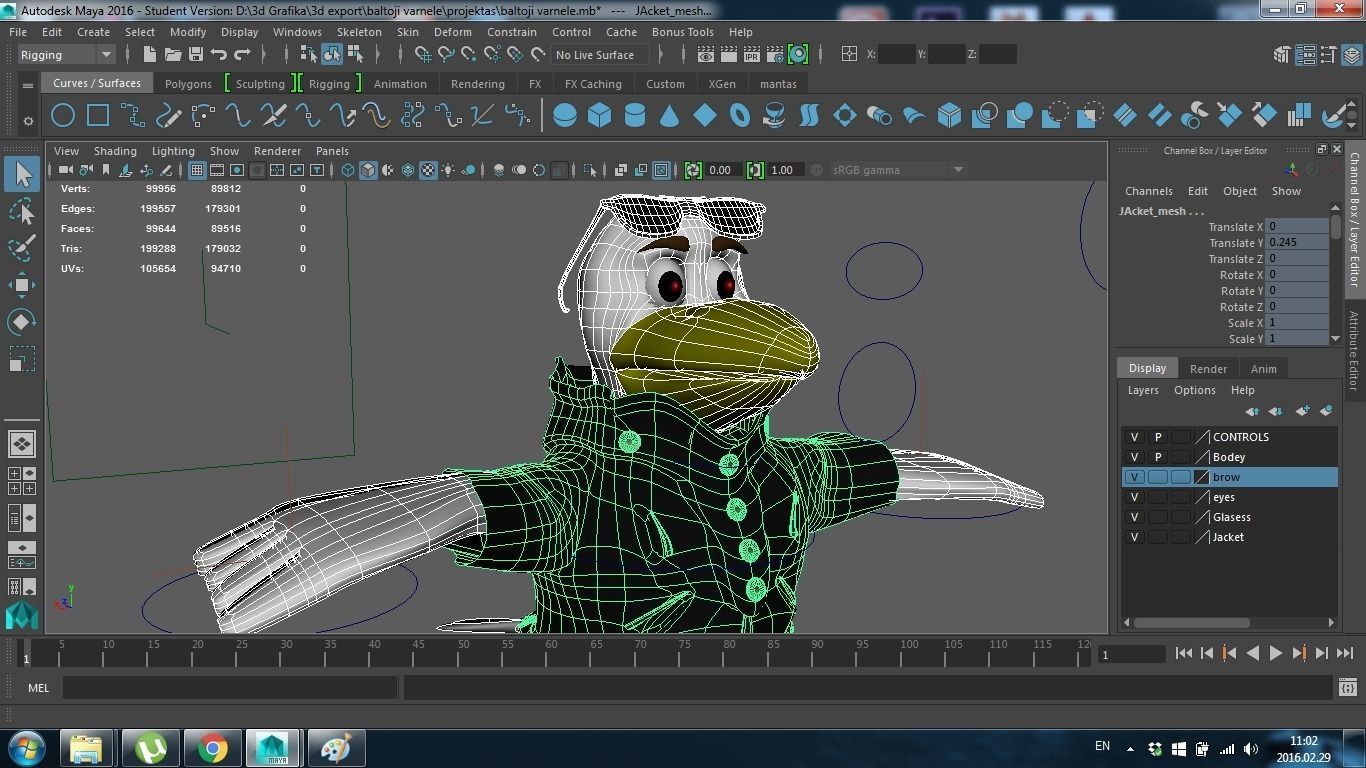The height and width of the screenshot is (768, 1366).
Task: Create a NURBS plane from the shelf
Action: pyautogui.click(x=704, y=116)
